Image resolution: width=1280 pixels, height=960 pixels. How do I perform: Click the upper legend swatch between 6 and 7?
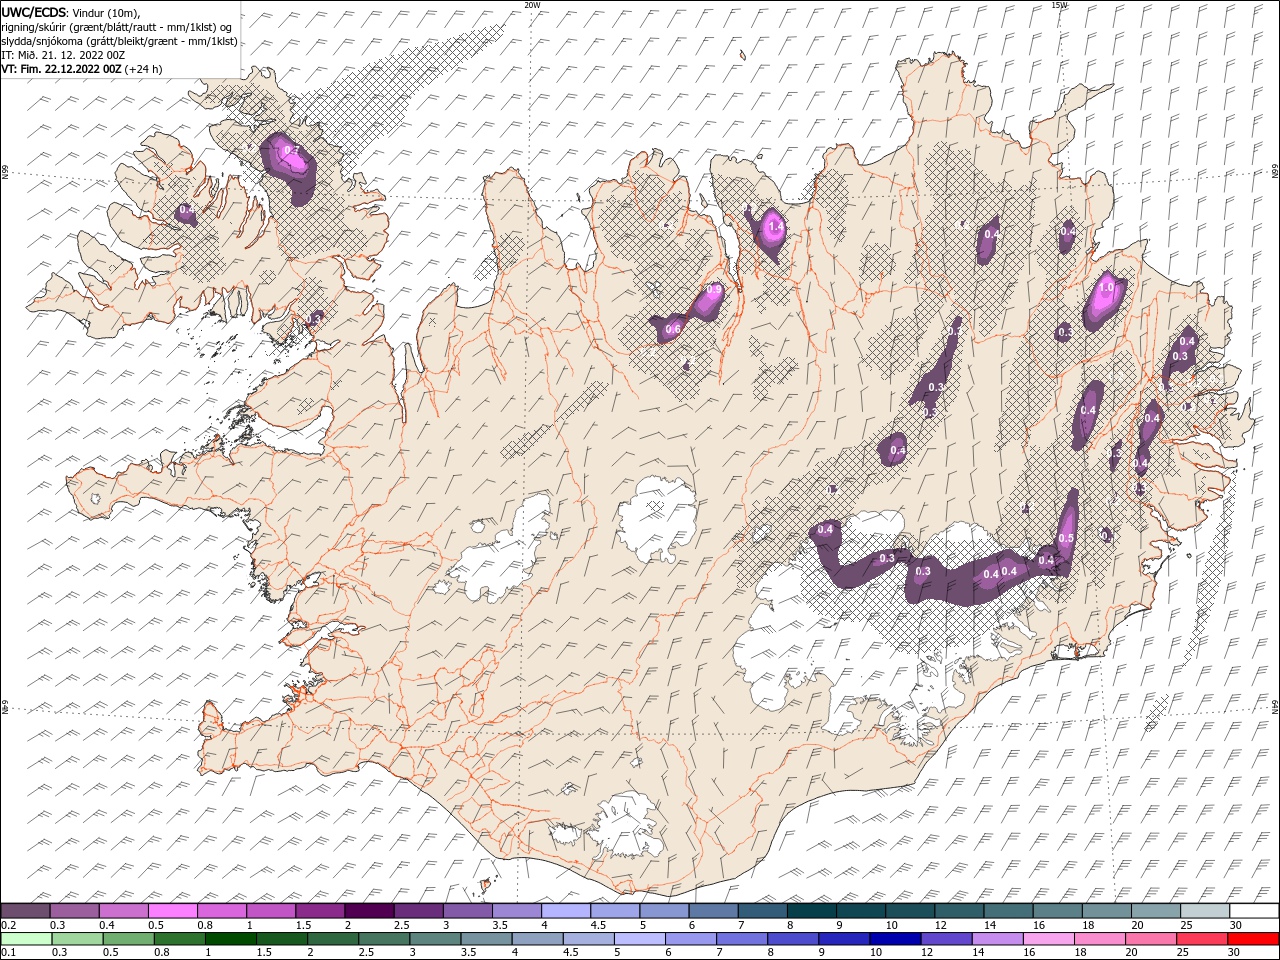point(713,910)
